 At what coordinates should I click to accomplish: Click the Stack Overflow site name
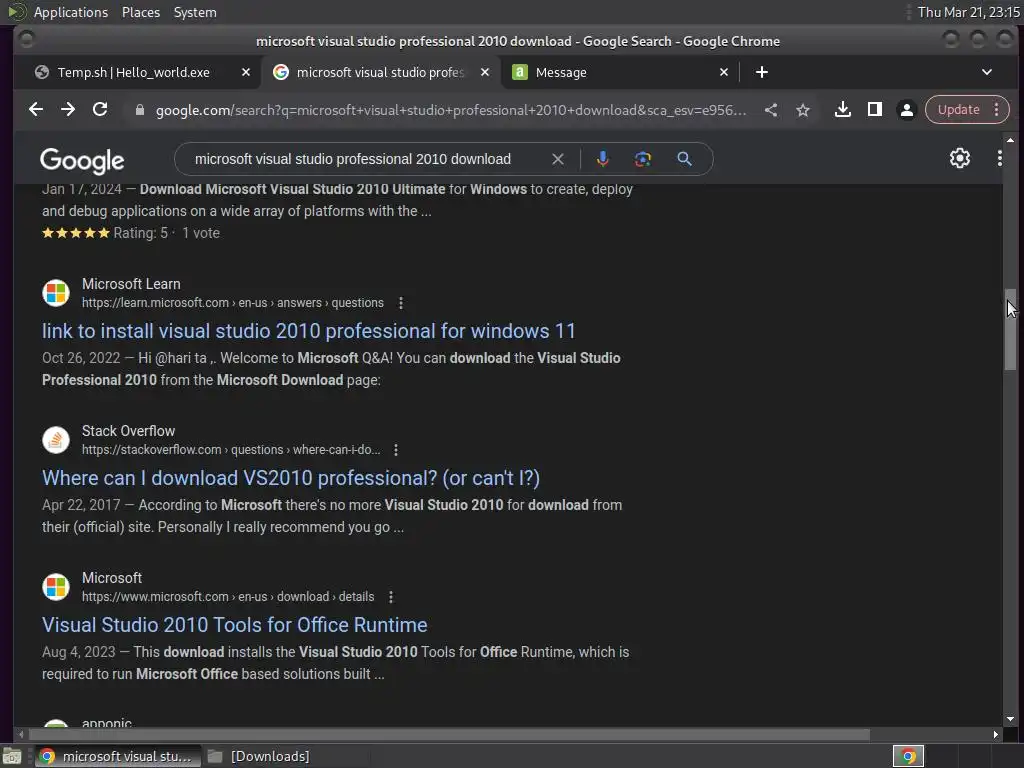pyautogui.click(x=129, y=431)
